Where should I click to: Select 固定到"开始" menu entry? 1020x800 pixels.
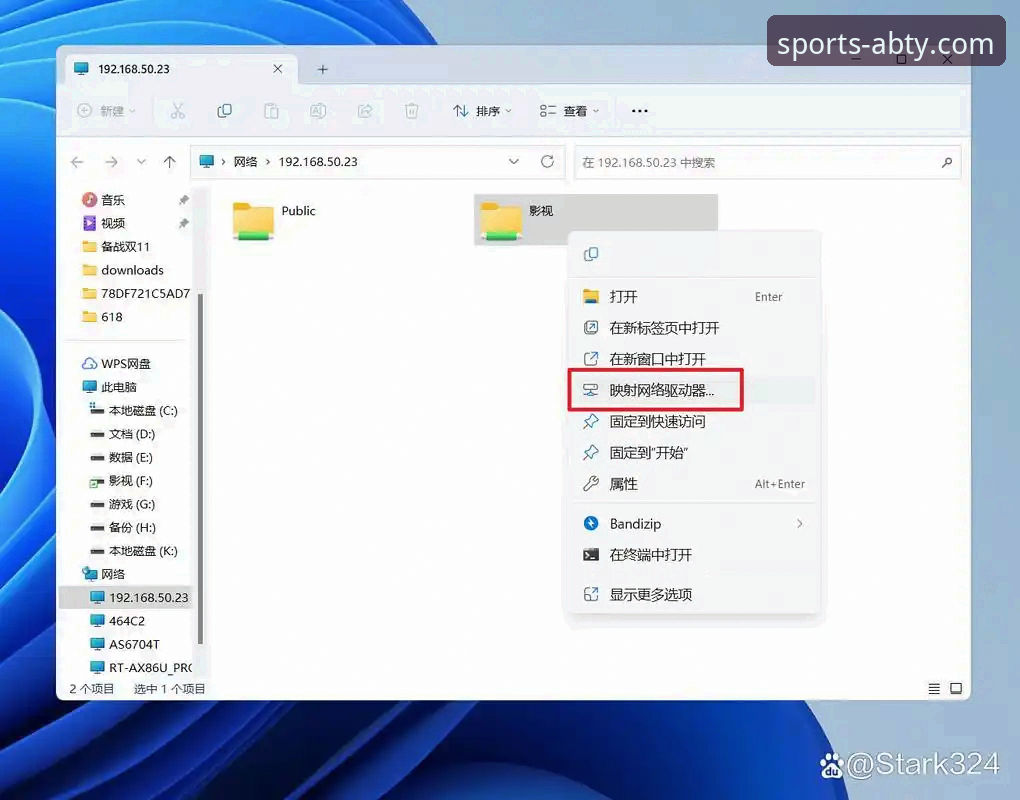pyautogui.click(x=693, y=453)
